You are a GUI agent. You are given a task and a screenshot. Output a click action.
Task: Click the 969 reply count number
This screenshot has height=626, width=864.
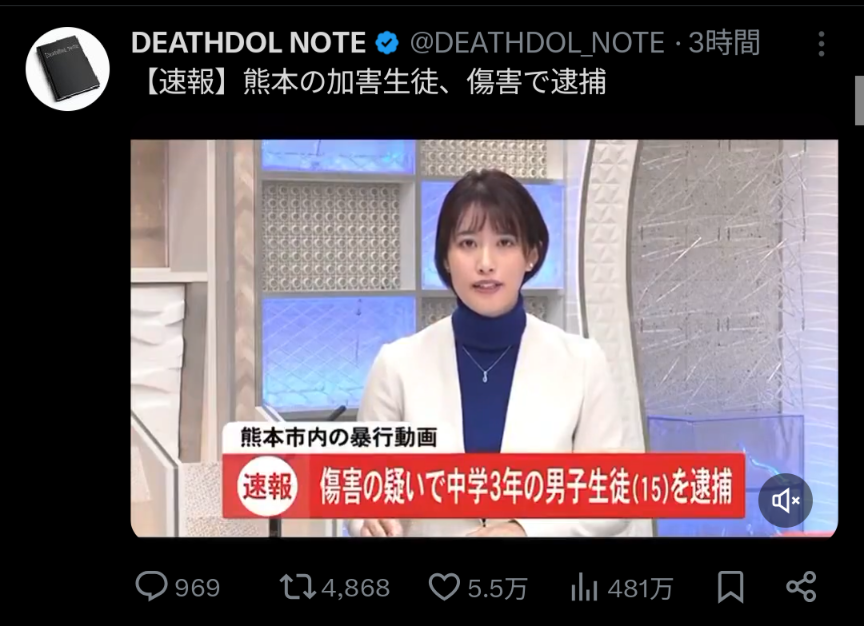197,588
